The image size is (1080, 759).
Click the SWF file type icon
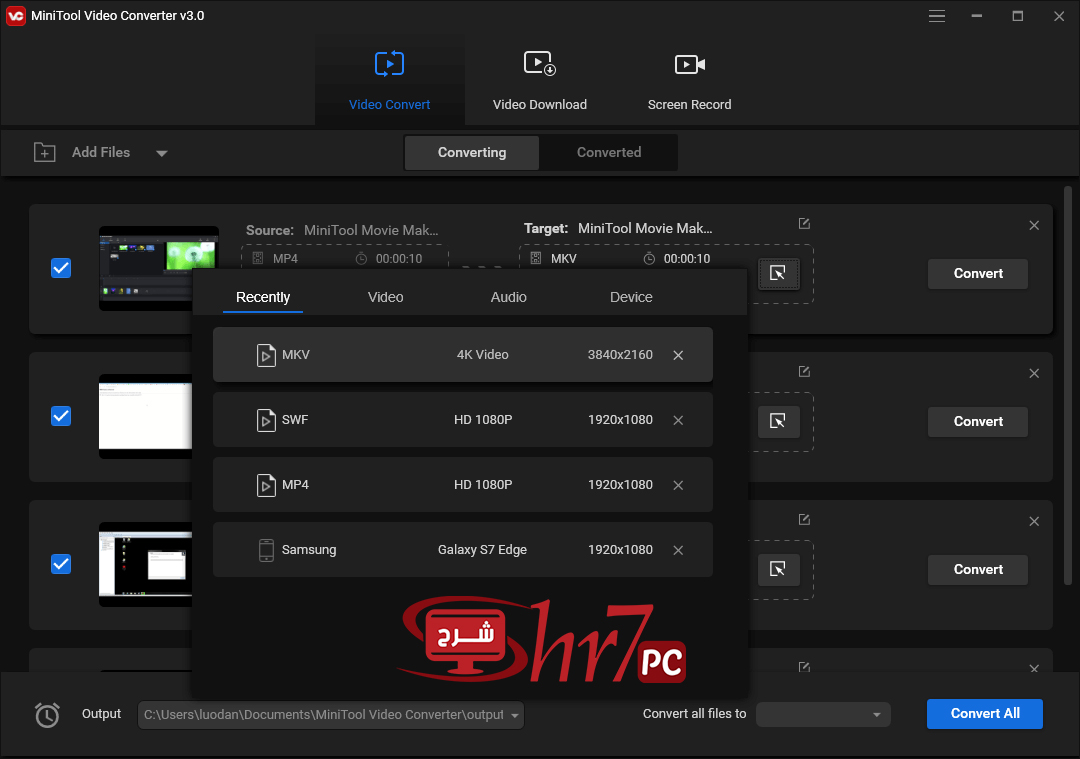266,420
